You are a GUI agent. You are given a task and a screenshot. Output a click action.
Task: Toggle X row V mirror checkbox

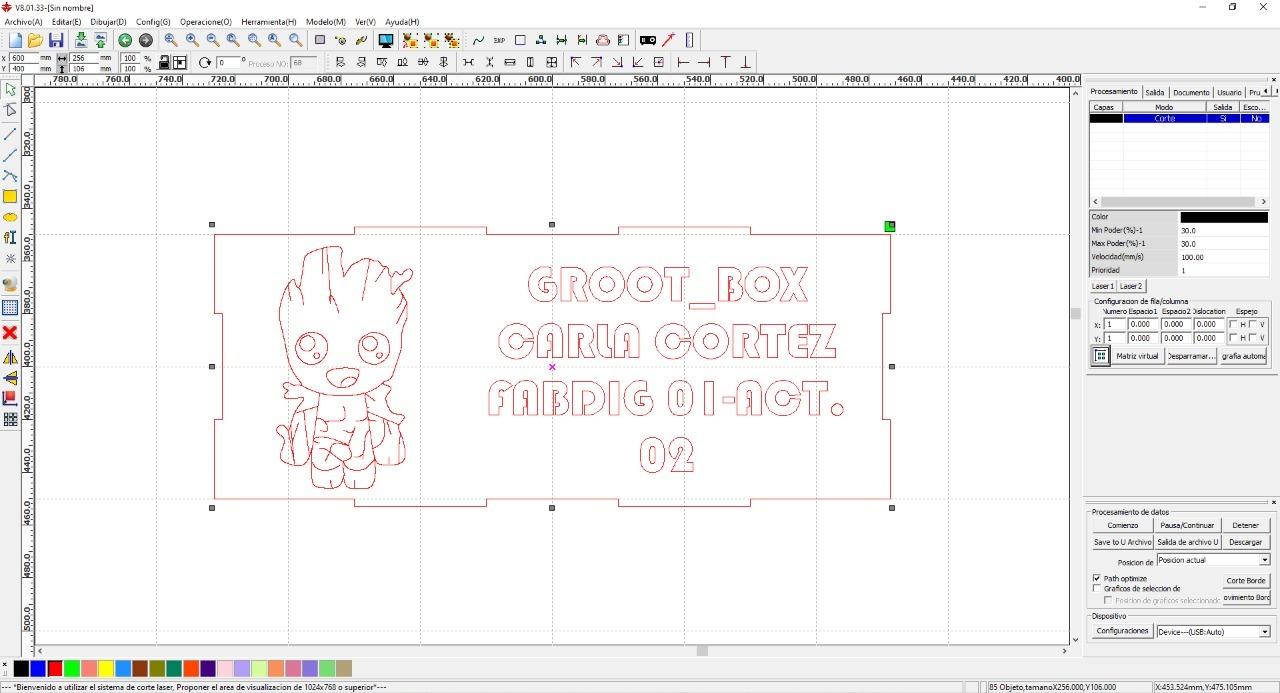(x=1252, y=324)
